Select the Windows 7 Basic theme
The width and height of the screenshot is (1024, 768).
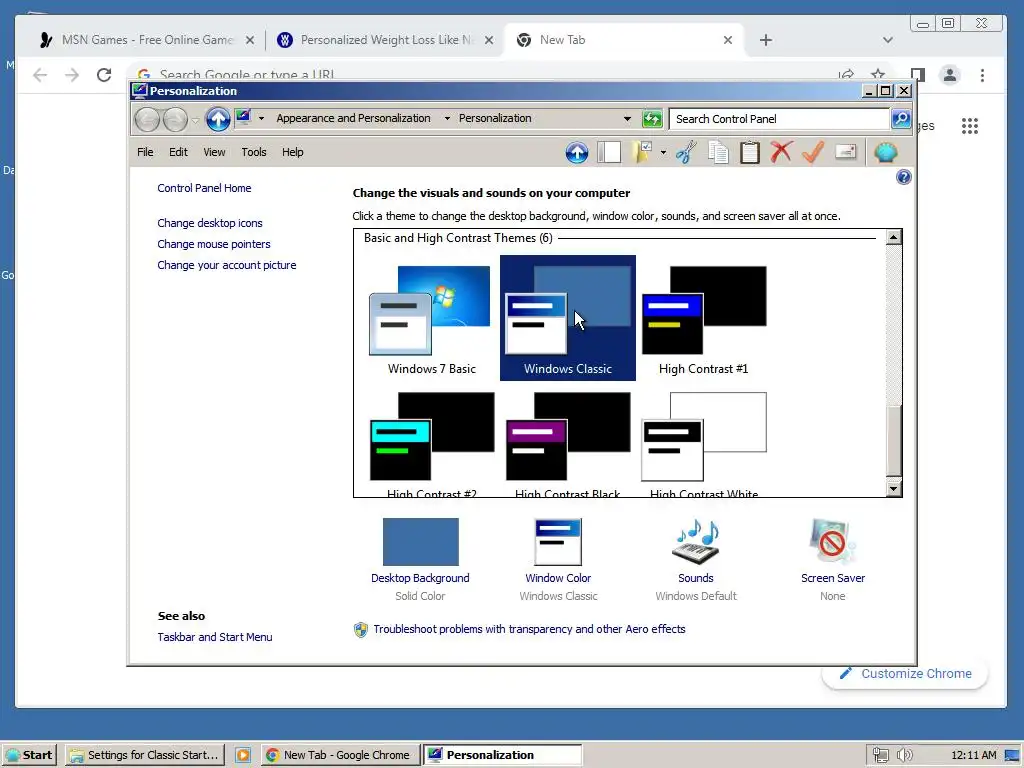pos(432,318)
